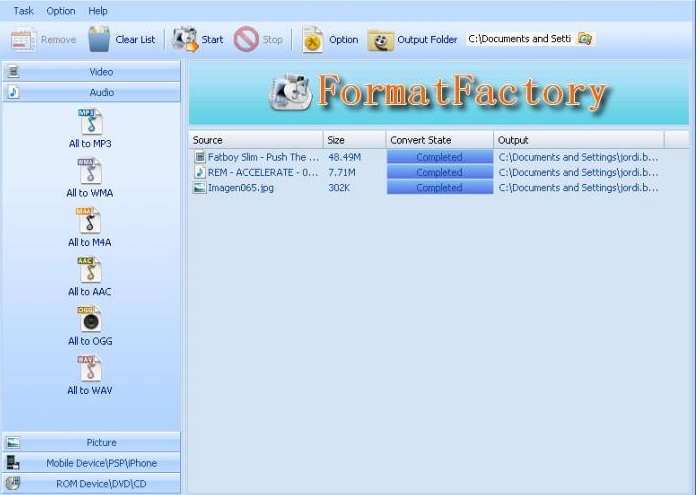Screen dimensions: 700x495
Task: Click the Stop conversion icon
Action: pos(246,39)
